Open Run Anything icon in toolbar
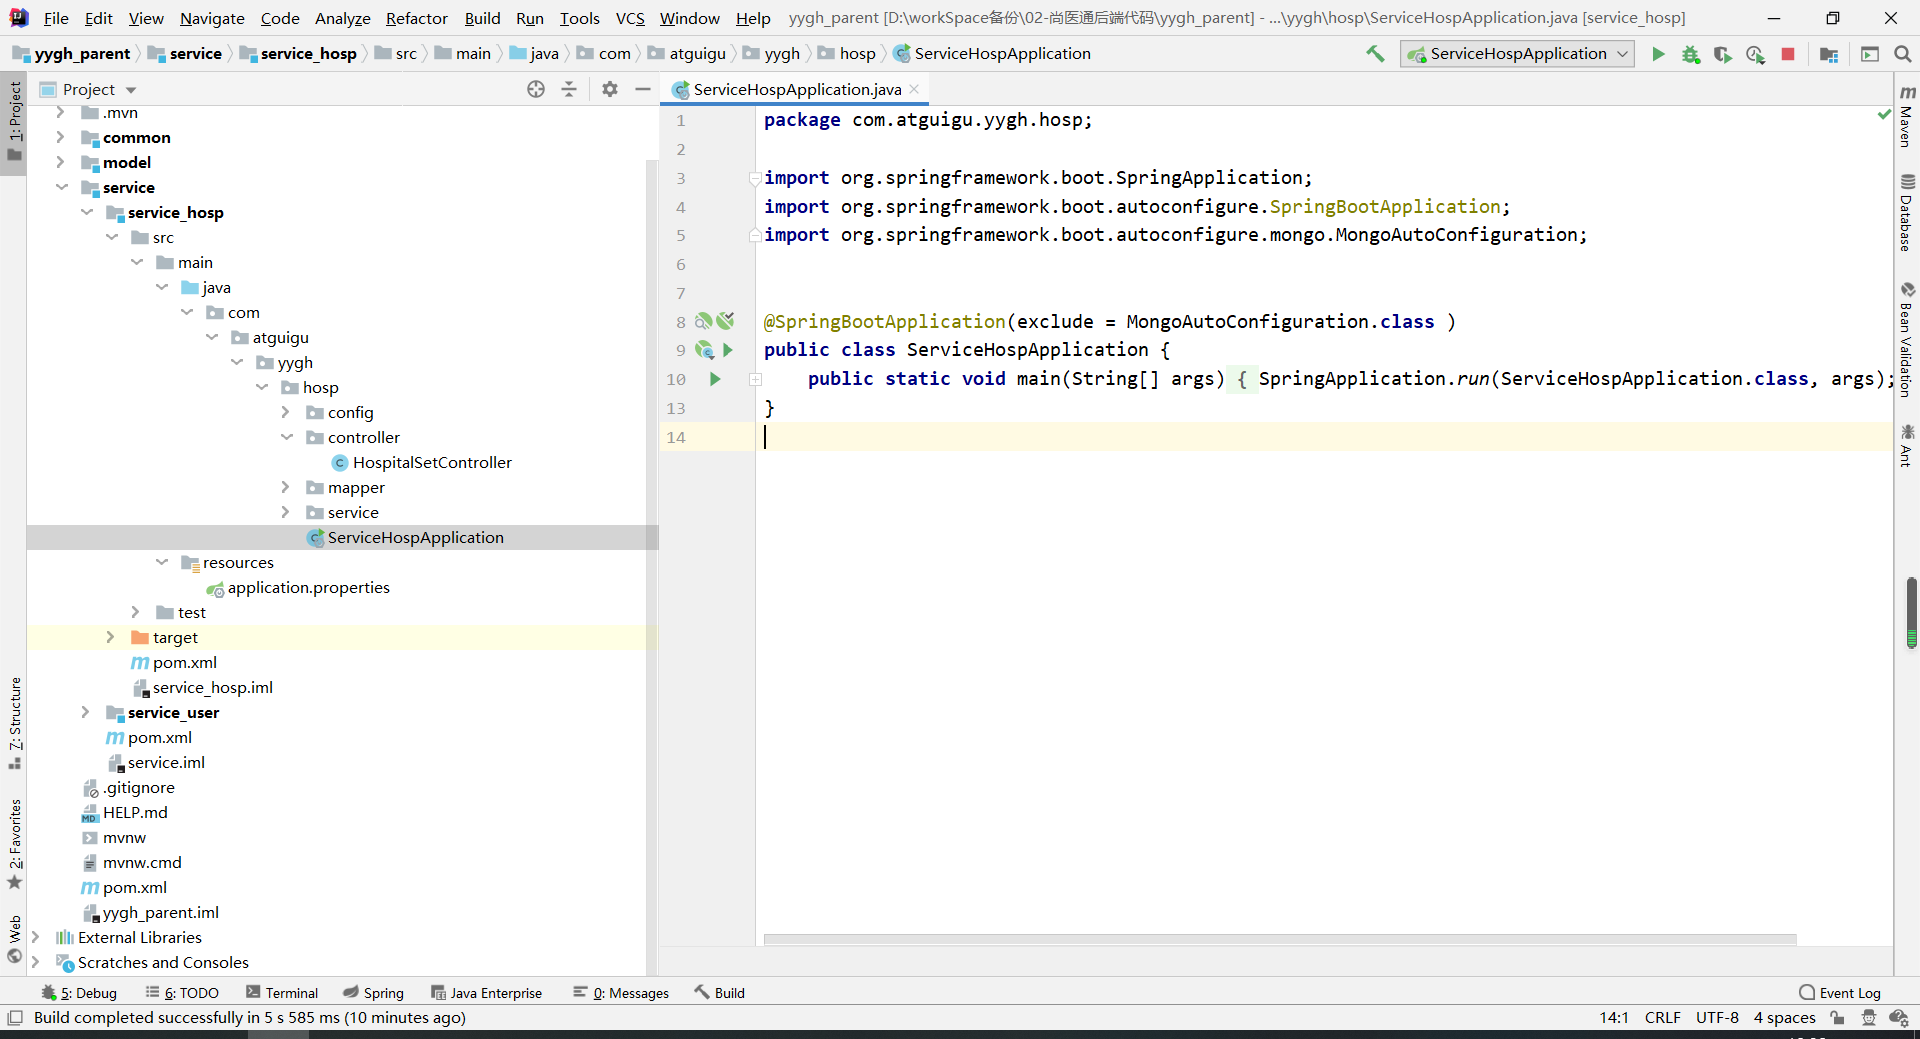Image resolution: width=1920 pixels, height=1039 pixels. (1870, 54)
